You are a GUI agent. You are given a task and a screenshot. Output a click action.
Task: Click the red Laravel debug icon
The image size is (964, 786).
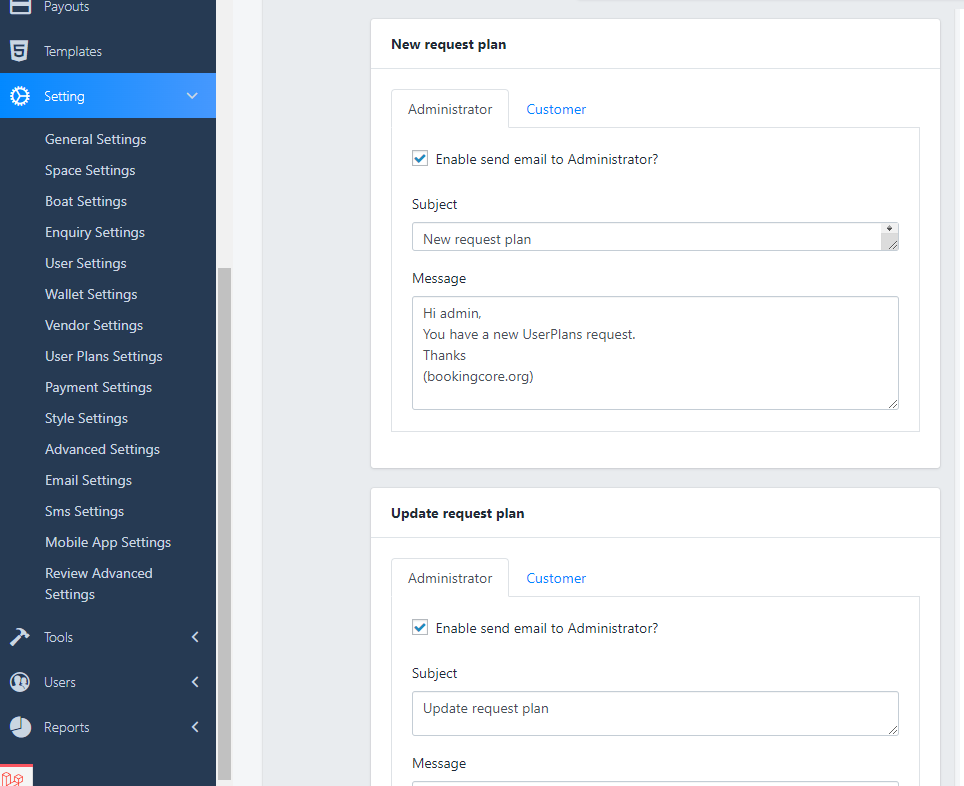coord(14,778)
